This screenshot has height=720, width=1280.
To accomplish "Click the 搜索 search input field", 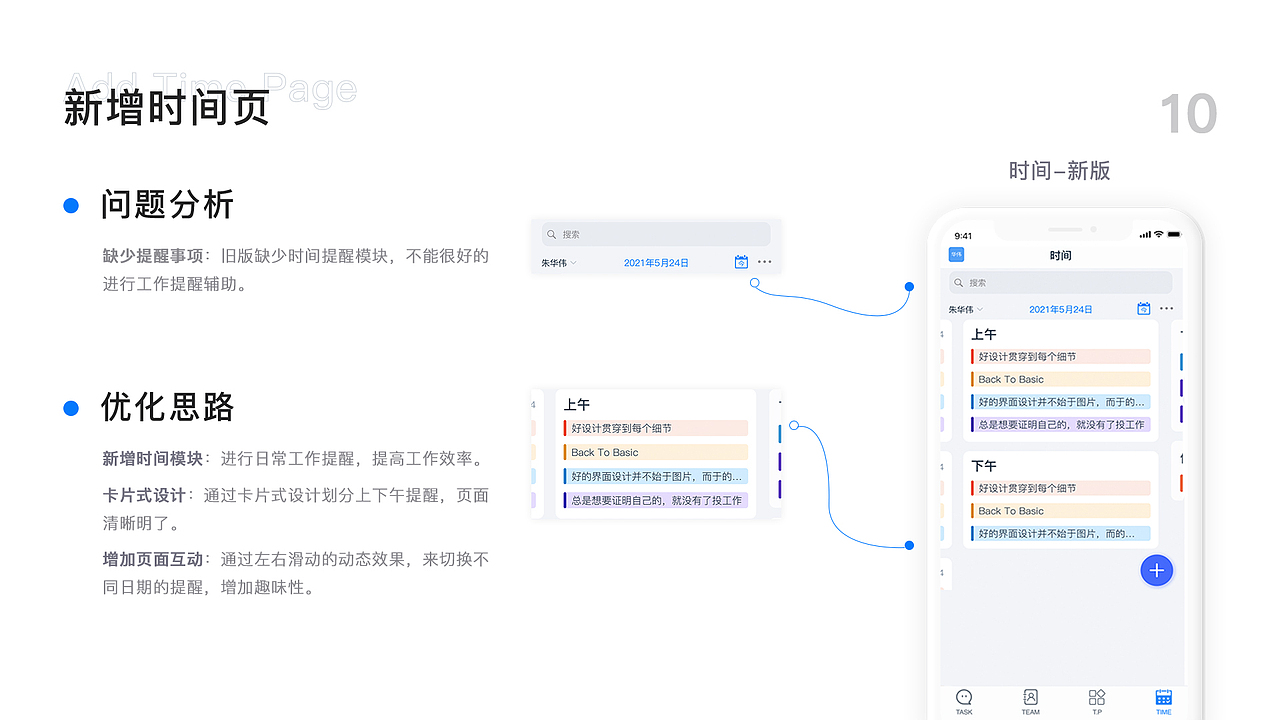I will tap(1060, 282).
